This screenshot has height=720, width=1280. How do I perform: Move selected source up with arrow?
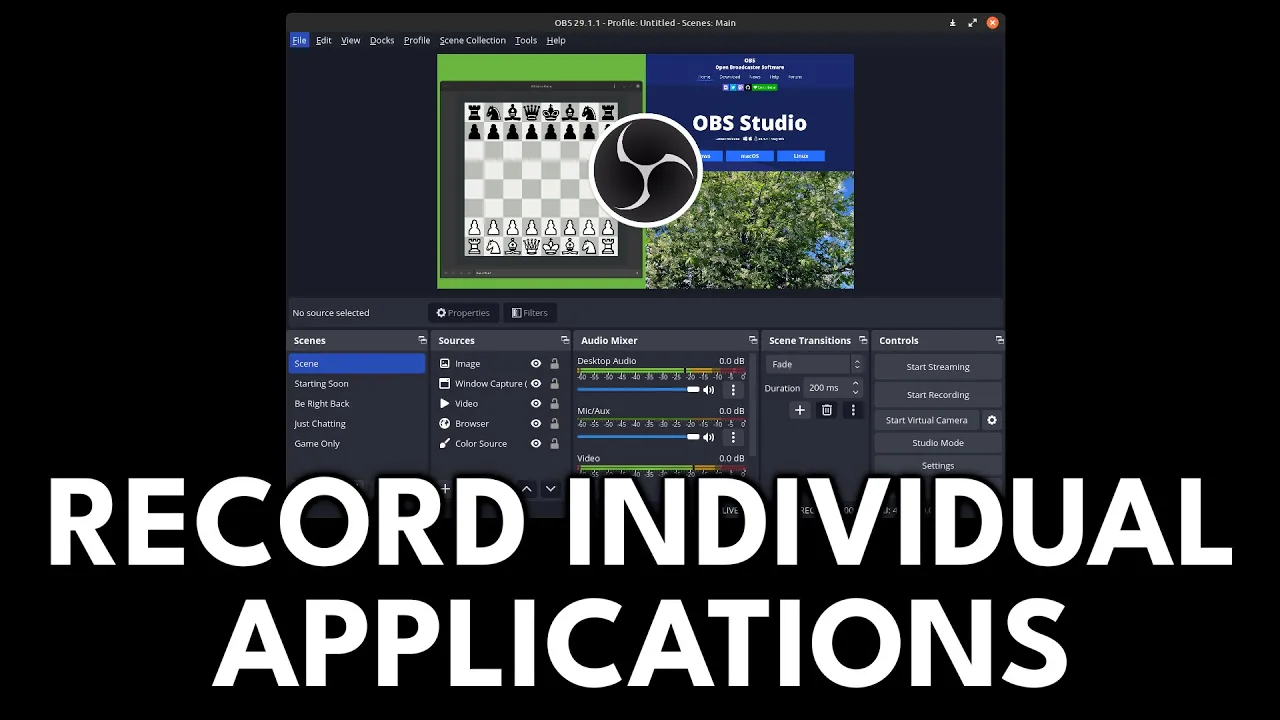[x=527, y=489]
